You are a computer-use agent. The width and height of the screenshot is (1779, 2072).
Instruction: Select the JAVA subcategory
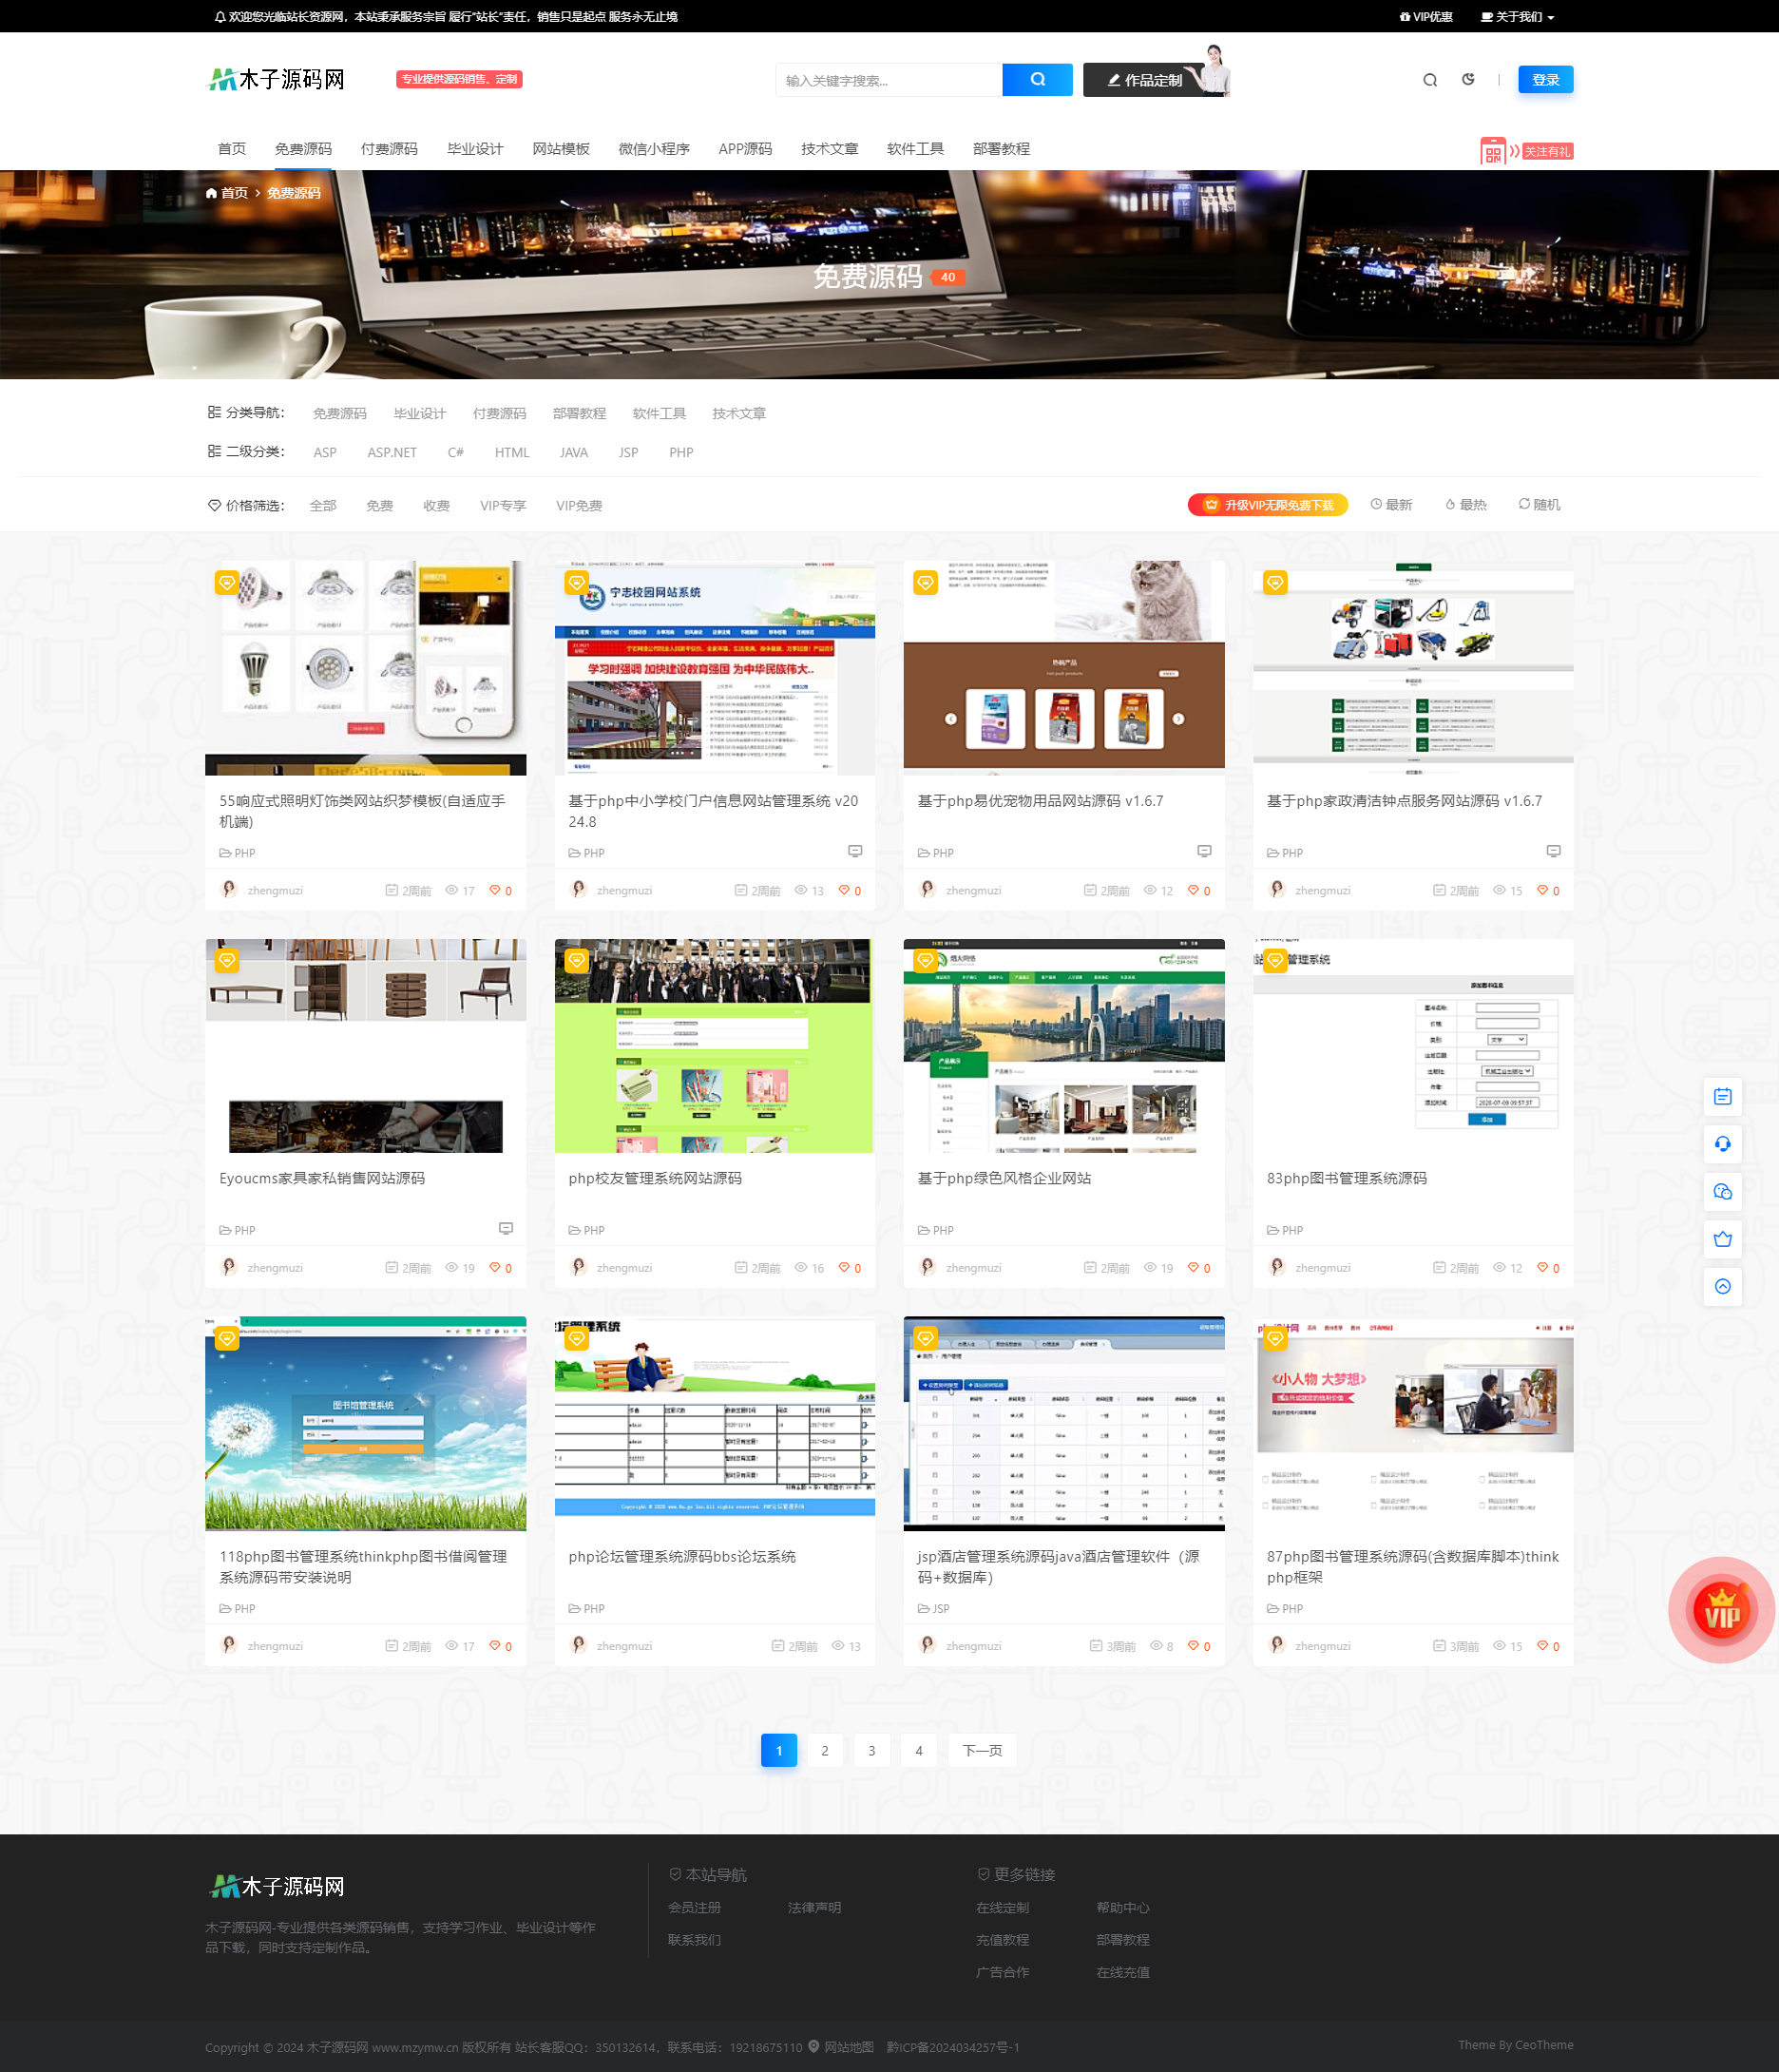tap(574, 453)
